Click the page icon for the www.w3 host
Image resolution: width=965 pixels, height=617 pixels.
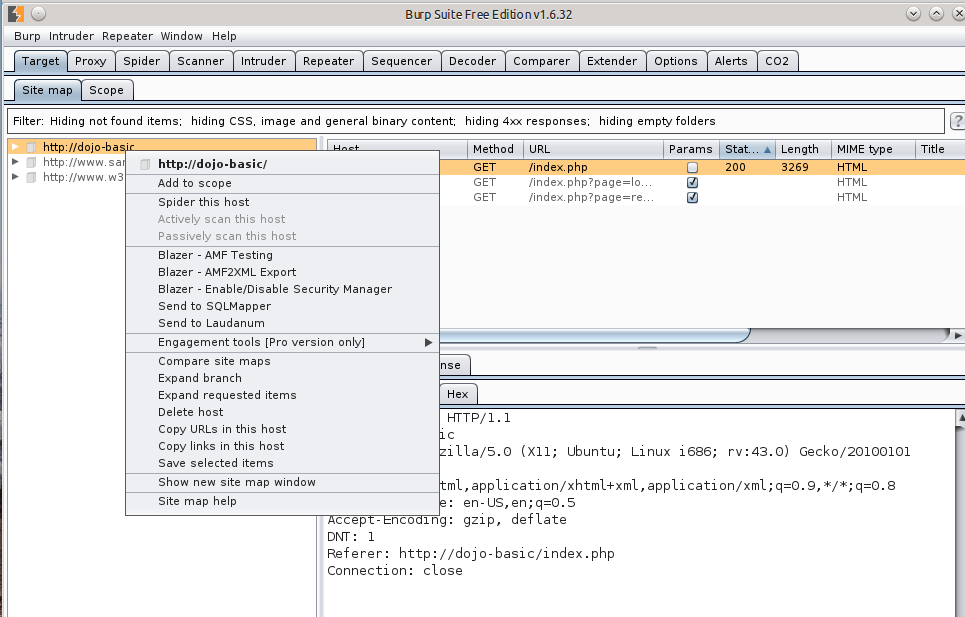pyautogui.click(x=31, y=177)
